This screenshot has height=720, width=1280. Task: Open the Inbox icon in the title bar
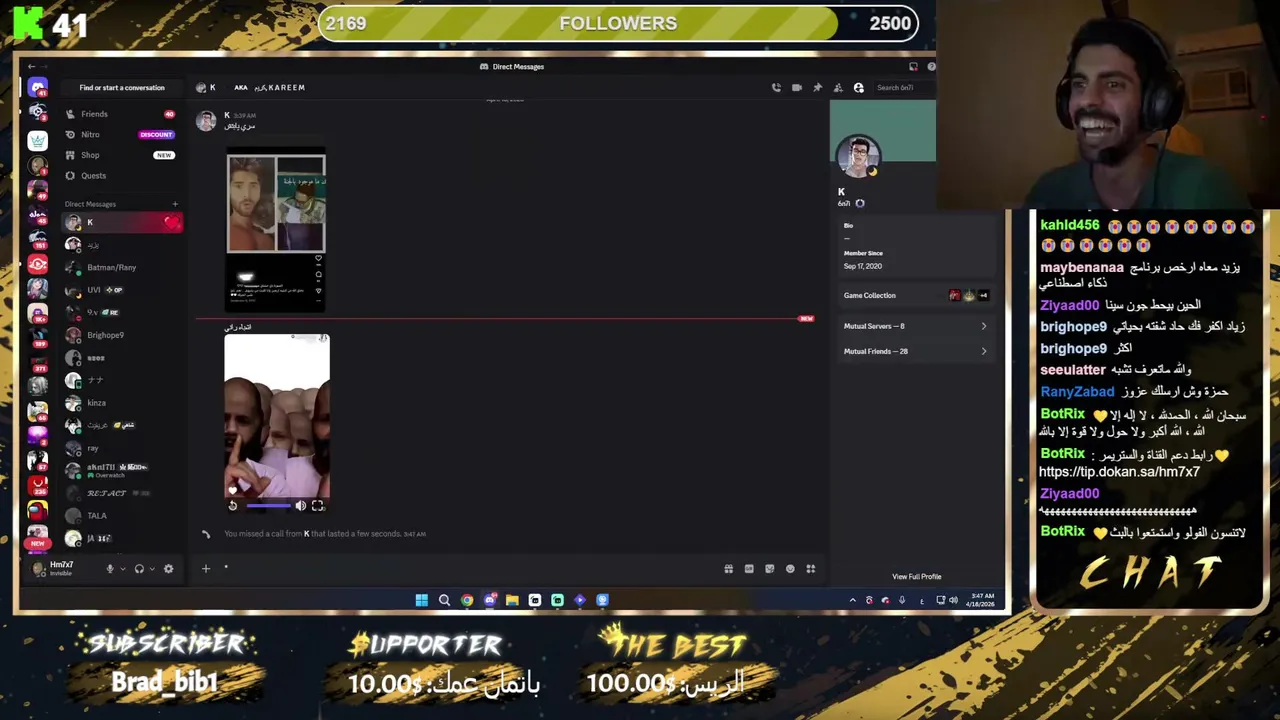(x=913, y=67)
